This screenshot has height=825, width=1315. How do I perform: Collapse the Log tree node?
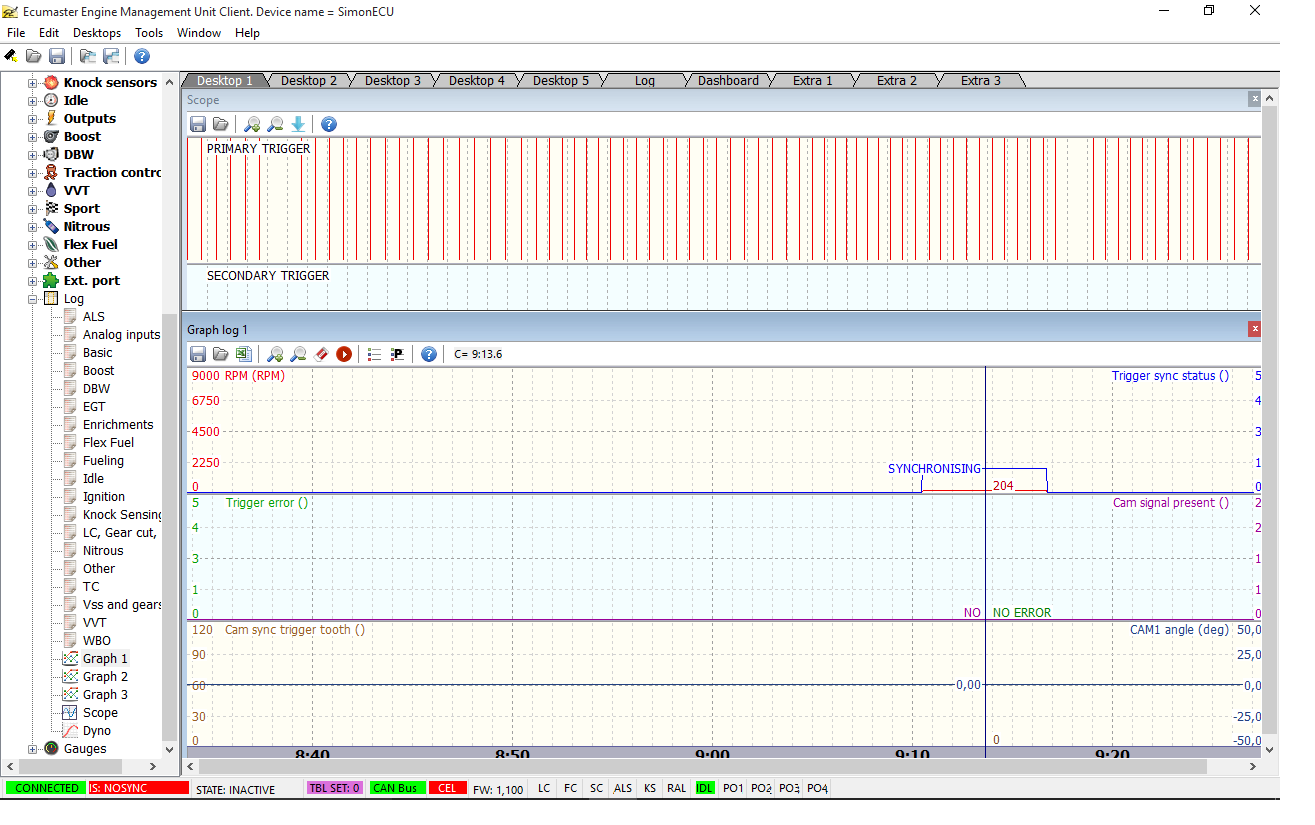(32, 299)
